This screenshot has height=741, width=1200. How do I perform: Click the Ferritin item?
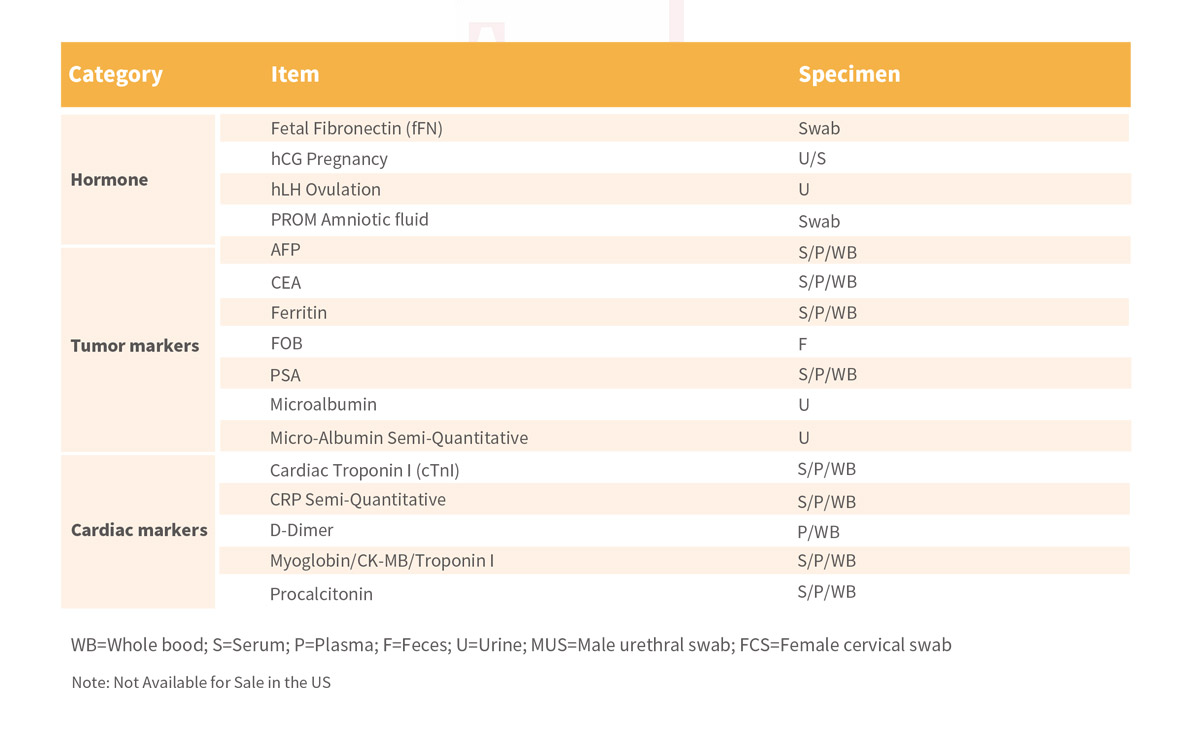pos(298,313)
